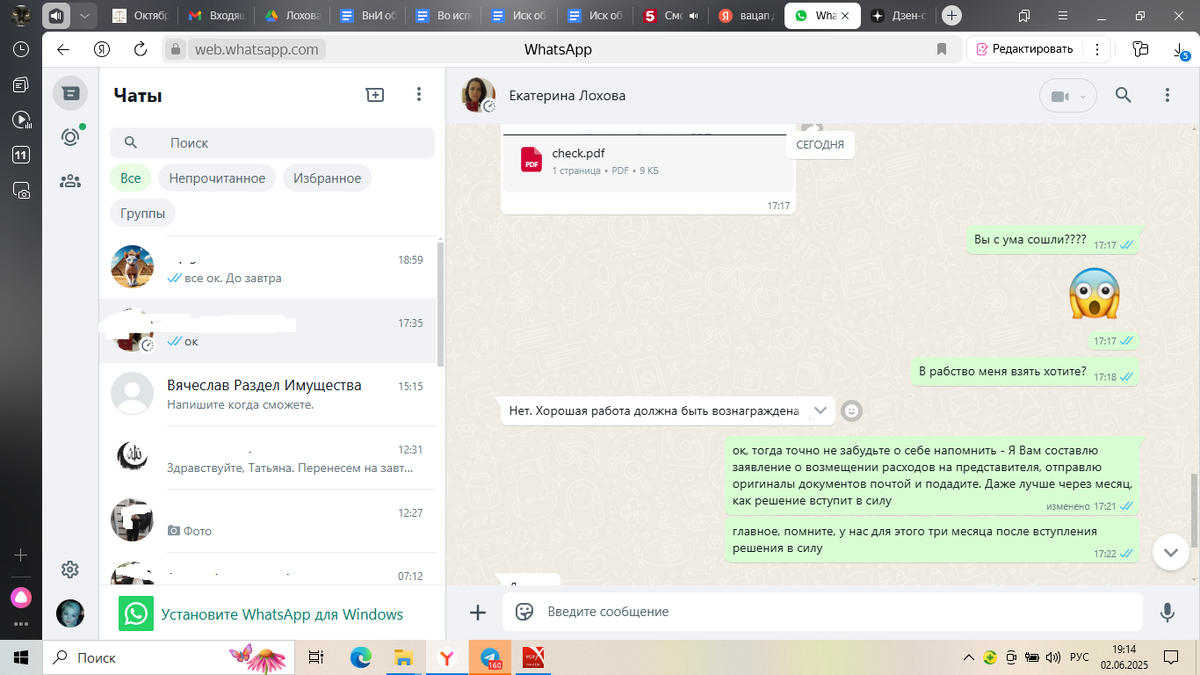Screen dimensions: 1200x675
Task: Select the Непрочитанное chat filter
Action: click(x=217, y=178)
